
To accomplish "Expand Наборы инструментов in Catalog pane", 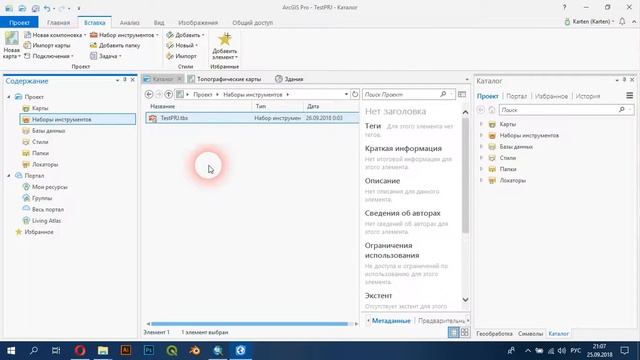I will pos(481,135).
